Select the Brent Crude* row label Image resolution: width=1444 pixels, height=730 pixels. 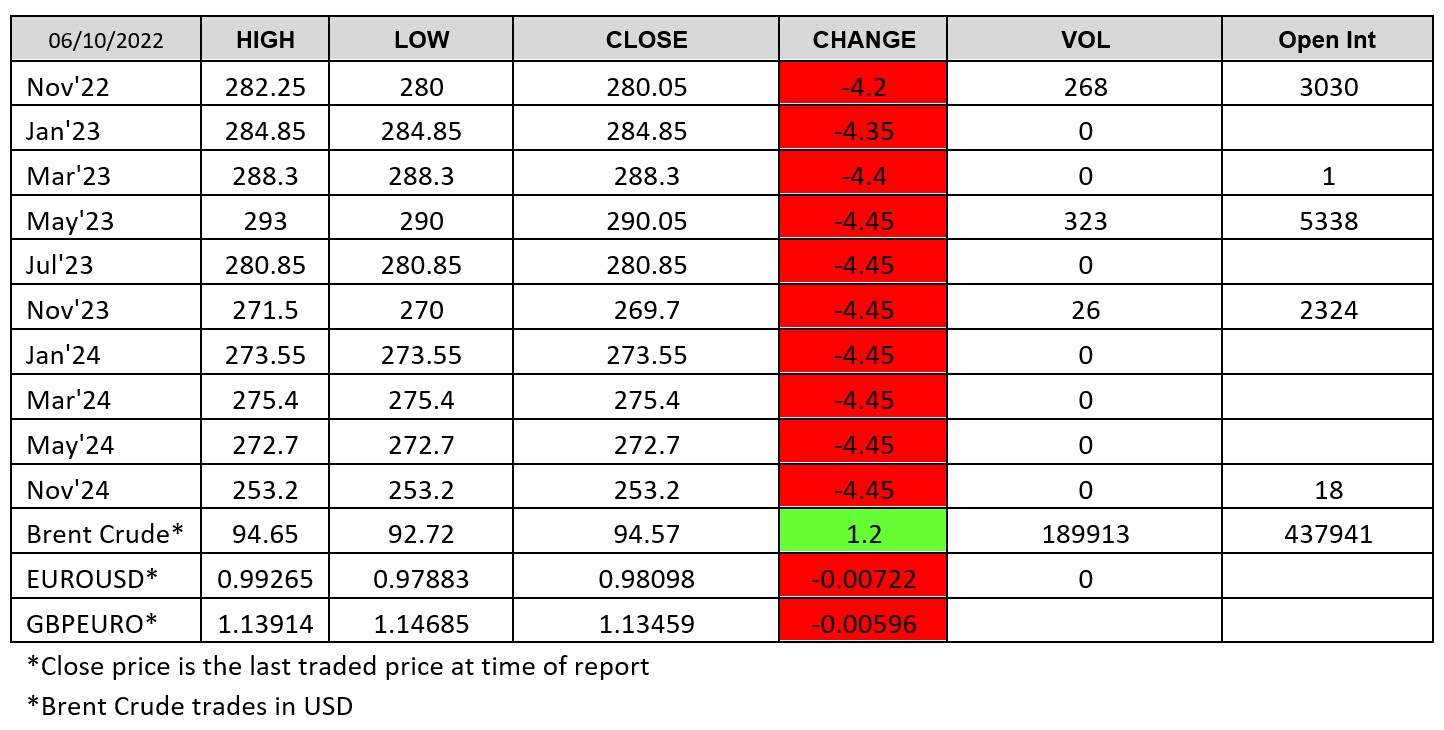[105, 534]
